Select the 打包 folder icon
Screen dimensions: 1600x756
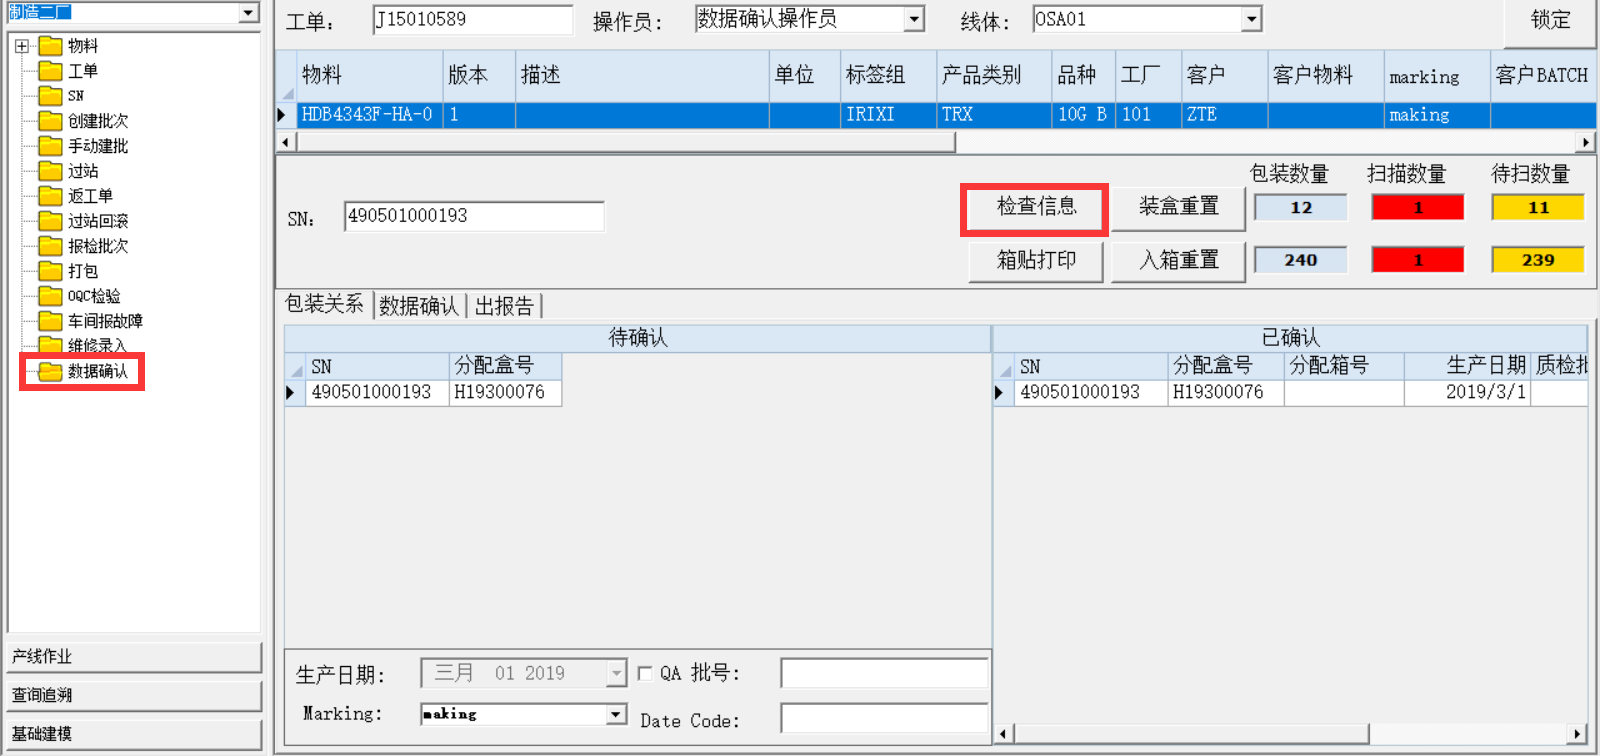[50, 271]
